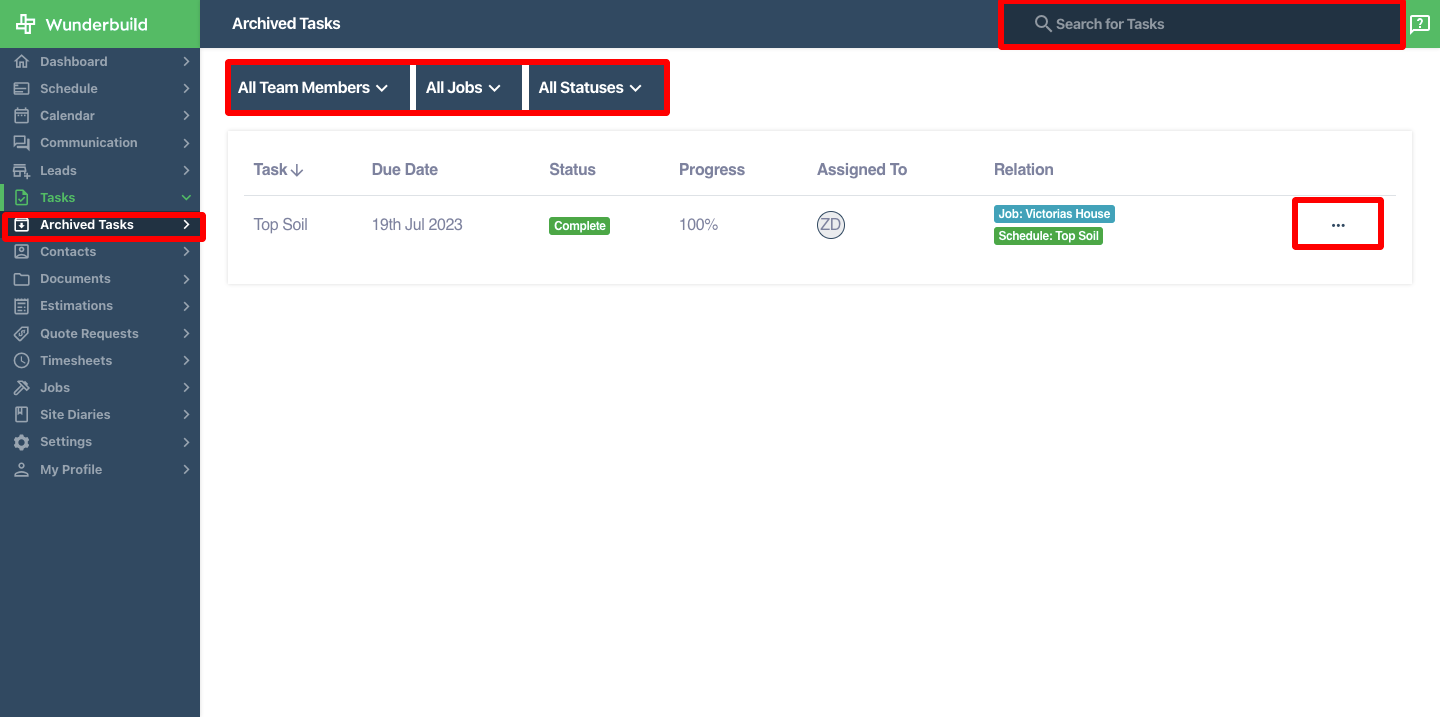Click the 19th Jul 2023 due date
The width and height of the screenshot is (1440, 717).
[417, 225]
